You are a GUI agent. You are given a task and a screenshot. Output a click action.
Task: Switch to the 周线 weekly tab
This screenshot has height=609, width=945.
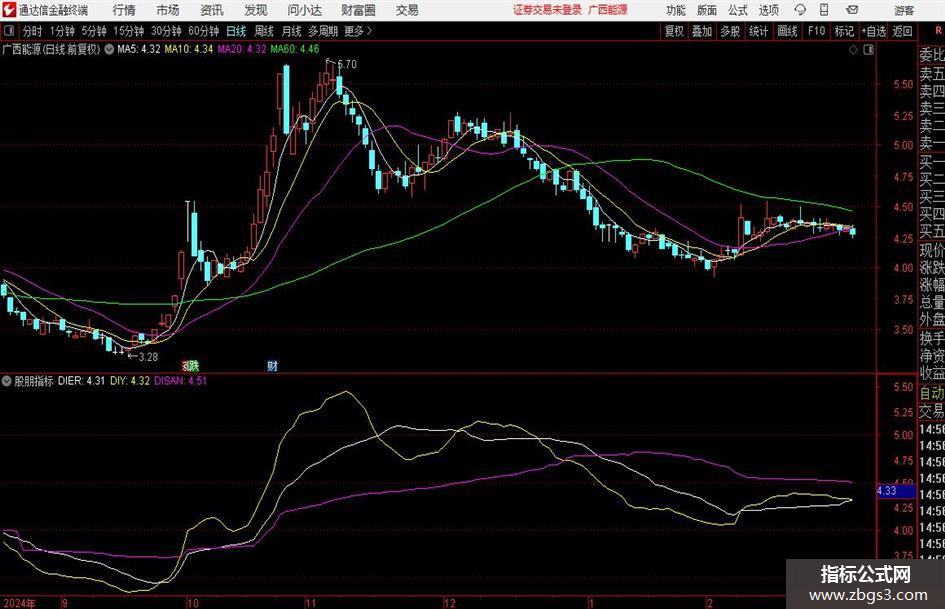[264, 31]
